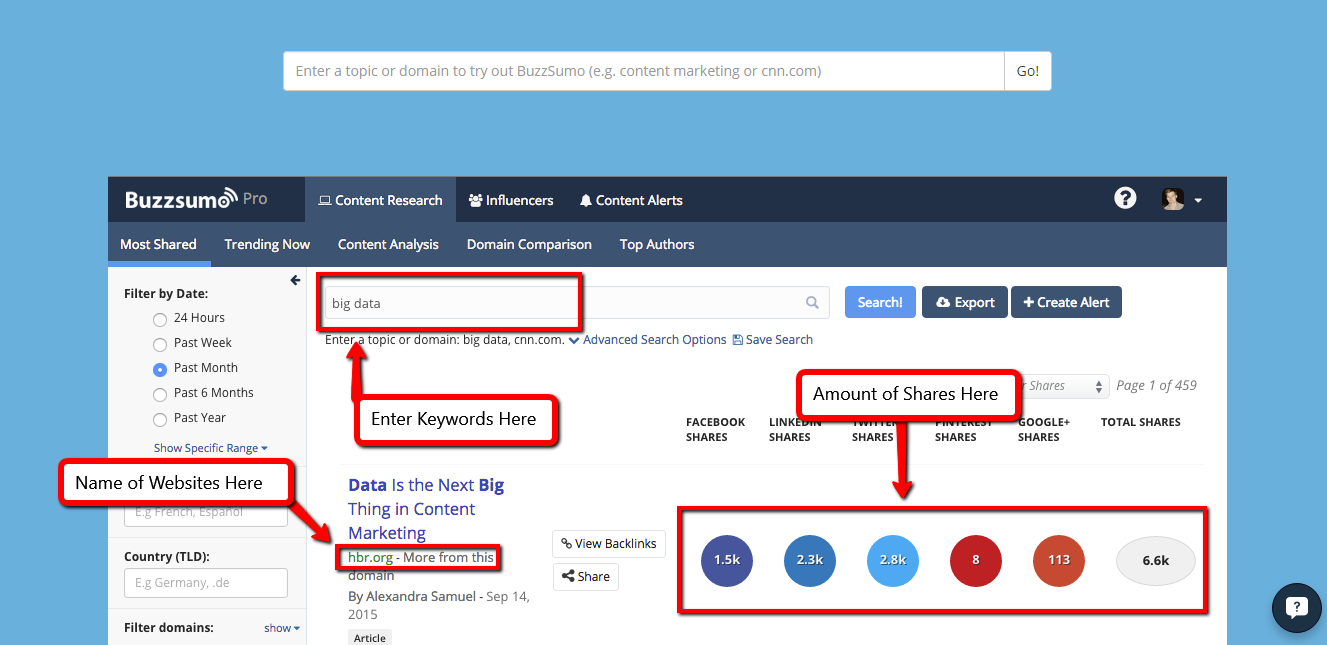Screen dimensions: 1327x645
Task: Click the Export button
Action: (x=965, y=302)
